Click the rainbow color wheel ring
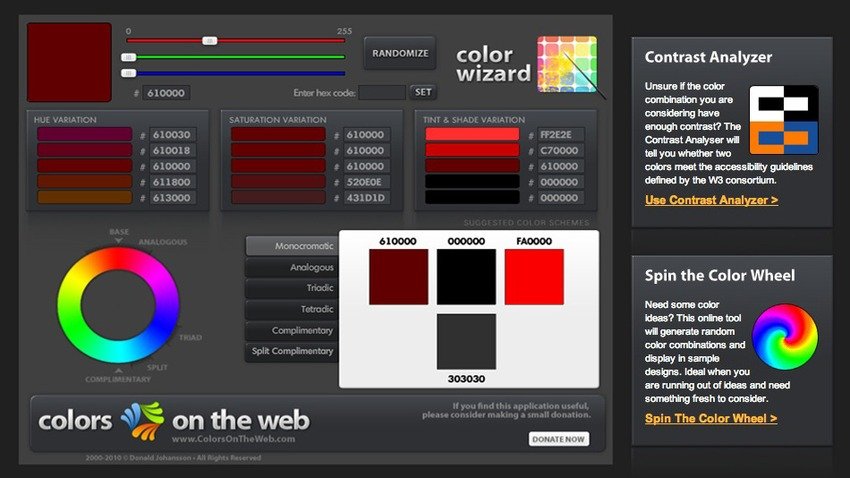Screen dimensions: 850x478 click(x=118, y=305)
